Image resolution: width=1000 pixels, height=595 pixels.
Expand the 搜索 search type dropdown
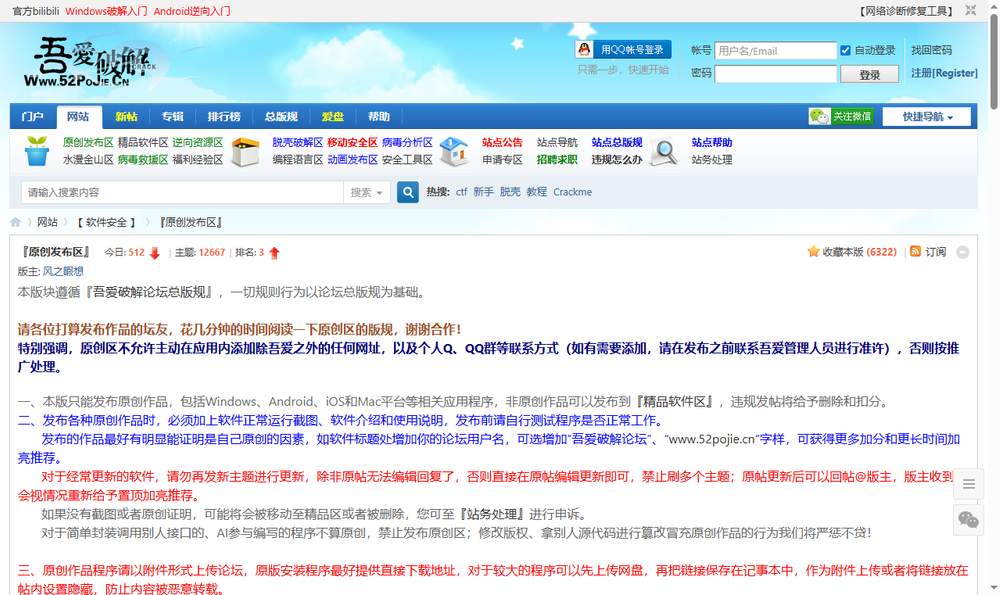click(x=366, y=191)
